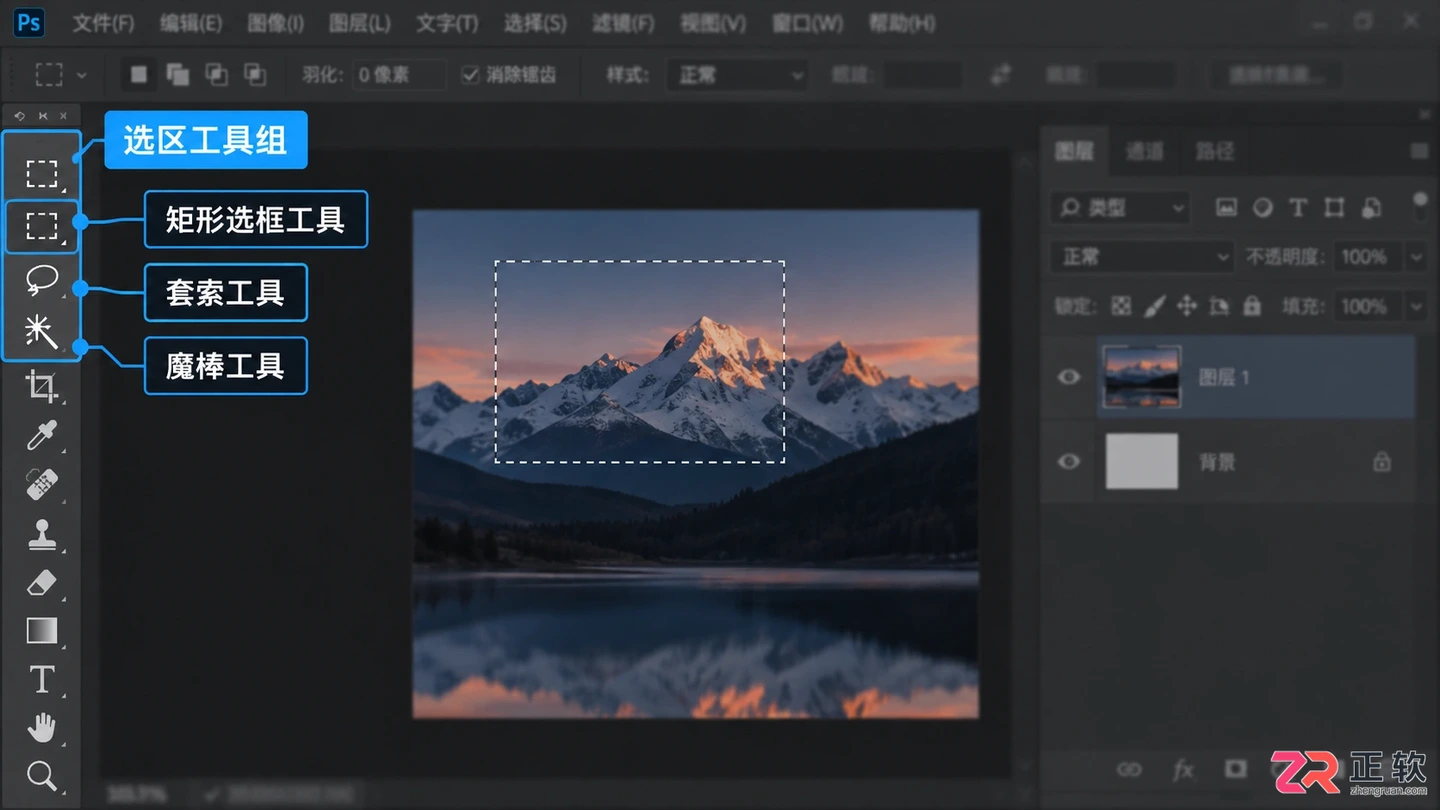Click the 羽化 value input field
The image size is (1440, 810).
[x=398, y=75]
